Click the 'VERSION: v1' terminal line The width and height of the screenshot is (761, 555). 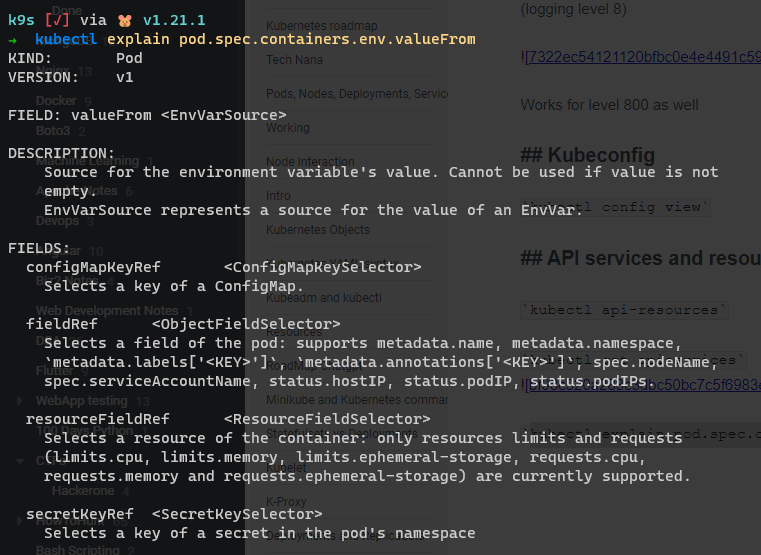tap(71, 78)
